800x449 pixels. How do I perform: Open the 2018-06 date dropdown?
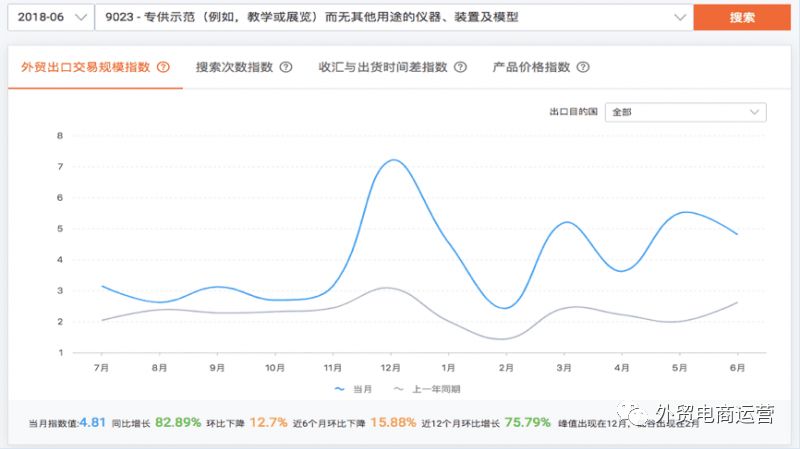coord(51,17)
